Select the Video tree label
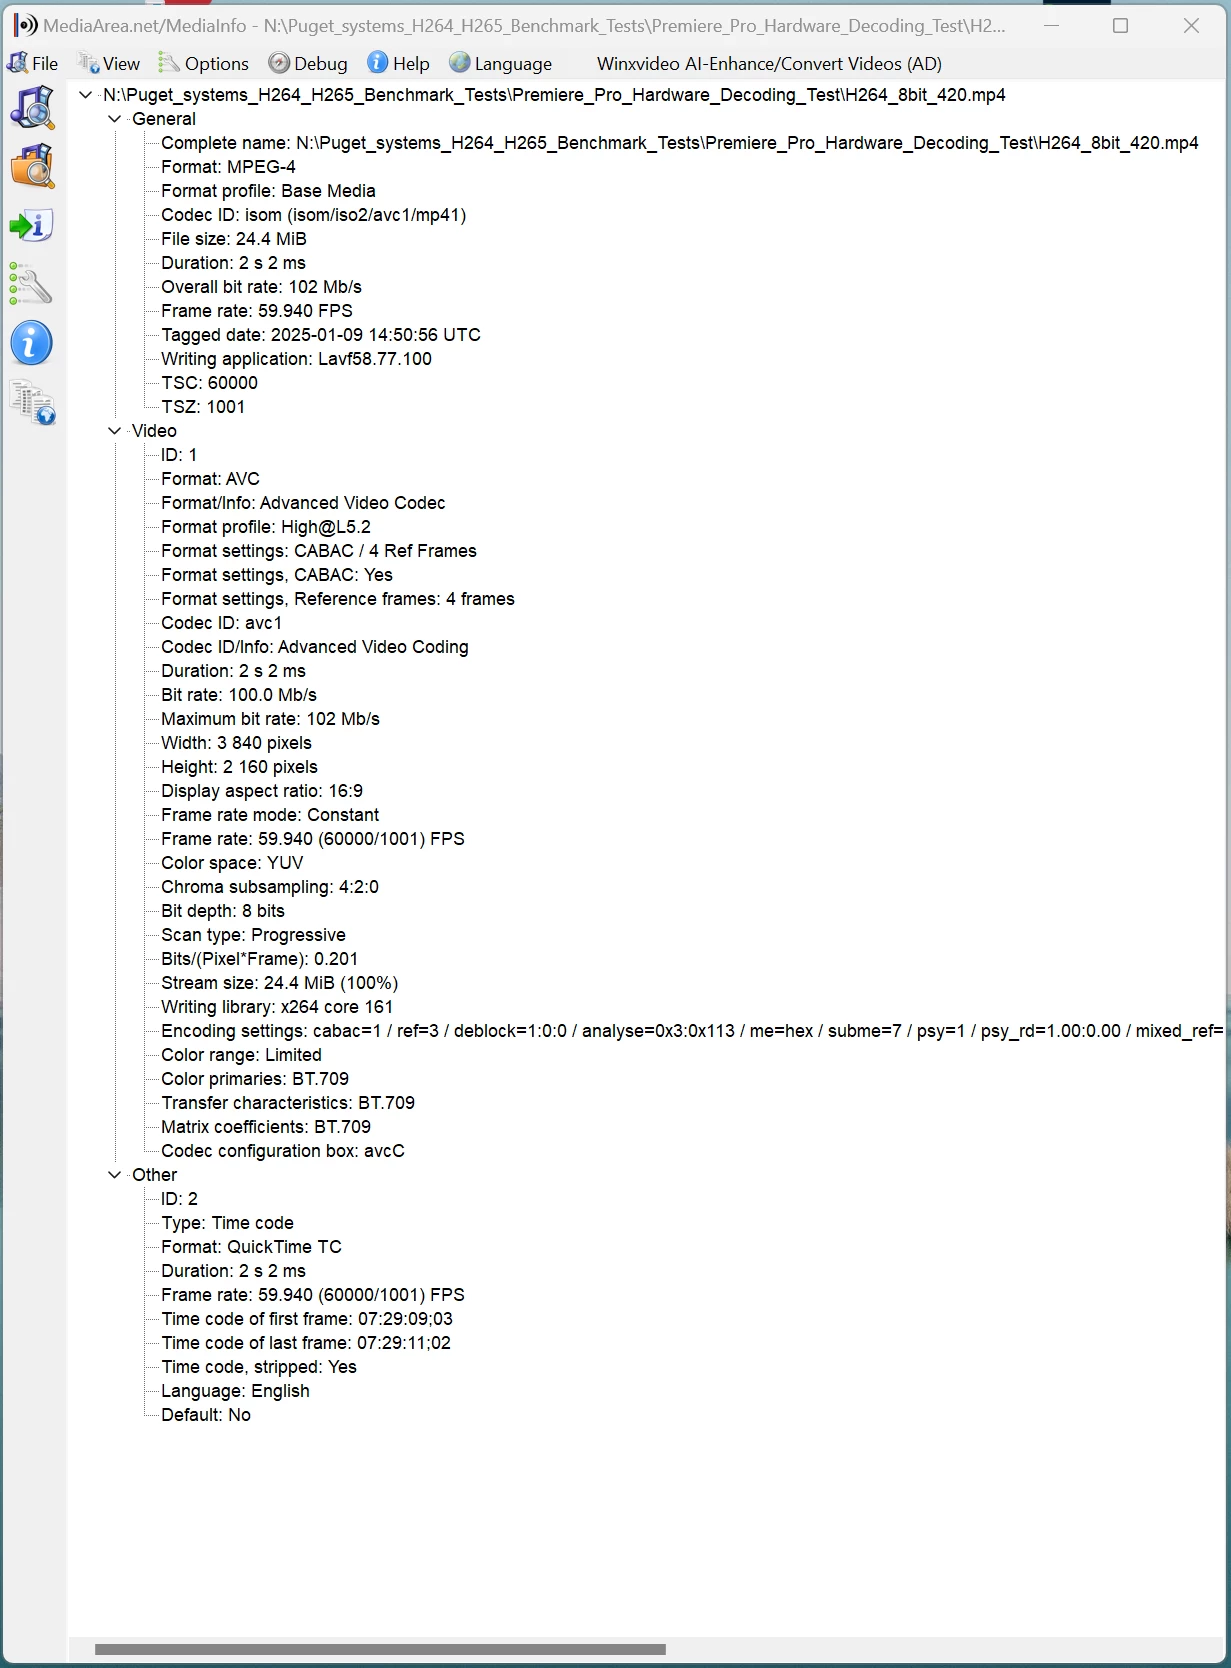The height and width of the screenshot is (1668, 1231). pos(154,431)
